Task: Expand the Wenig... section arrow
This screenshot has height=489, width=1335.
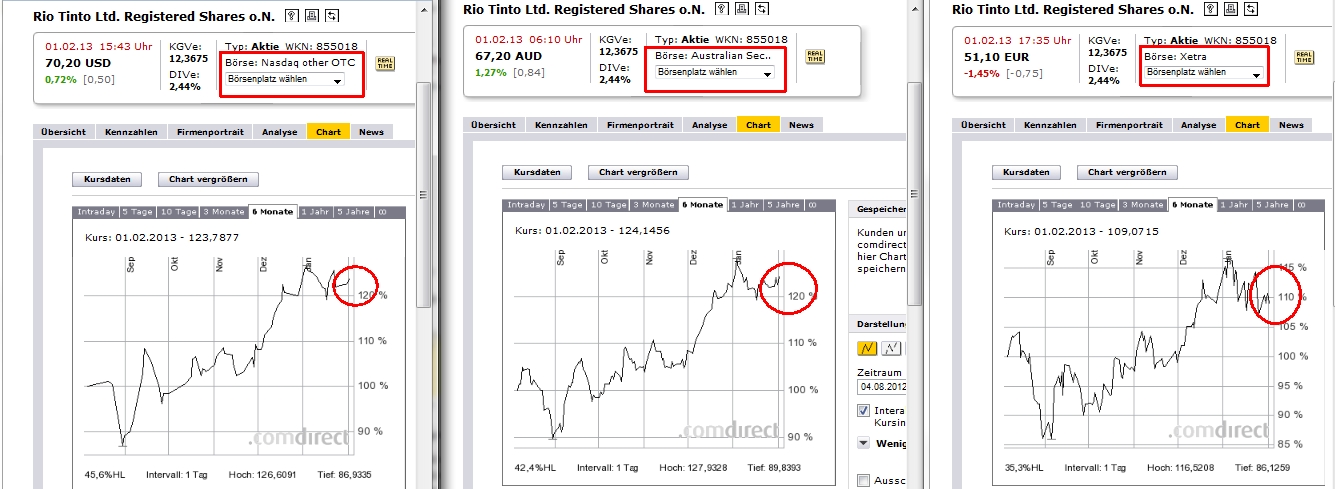Action: 863,443
